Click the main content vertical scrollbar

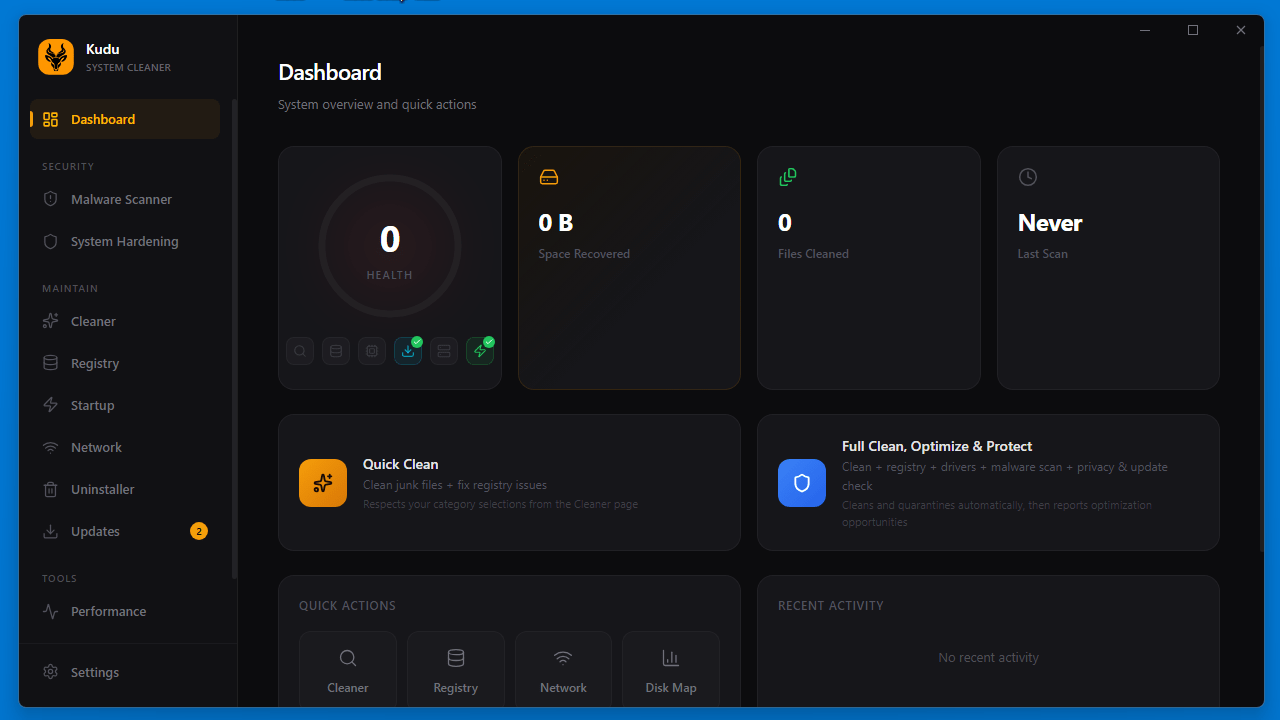coord(1261,300)
